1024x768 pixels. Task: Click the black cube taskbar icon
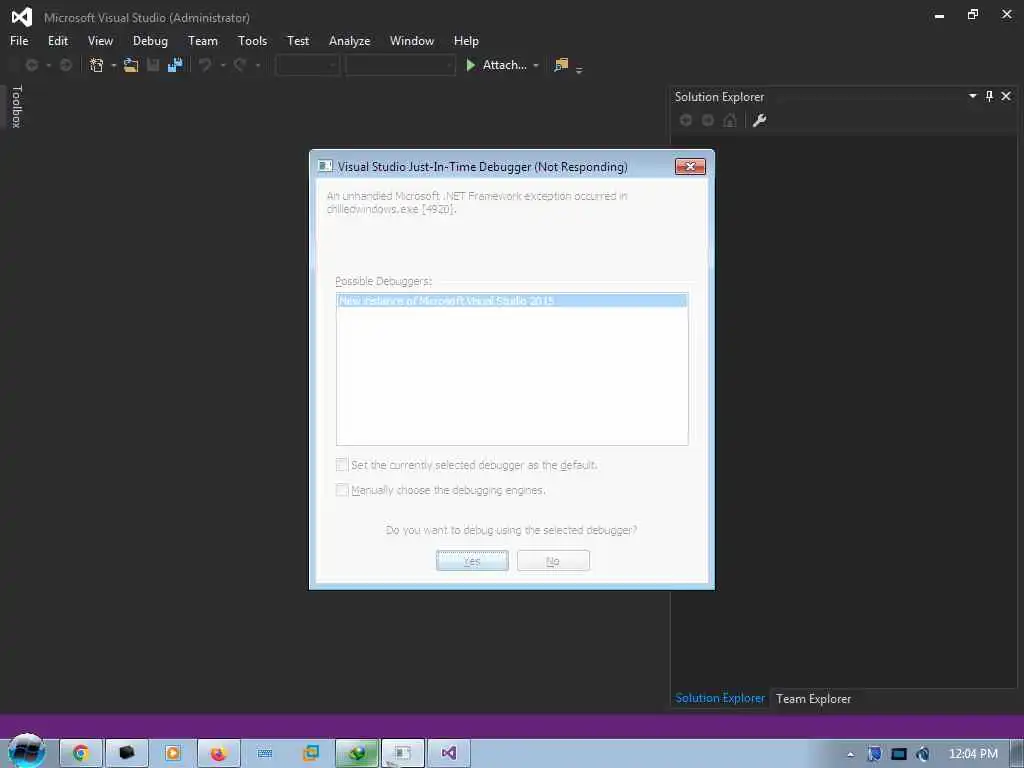point(127,753)
